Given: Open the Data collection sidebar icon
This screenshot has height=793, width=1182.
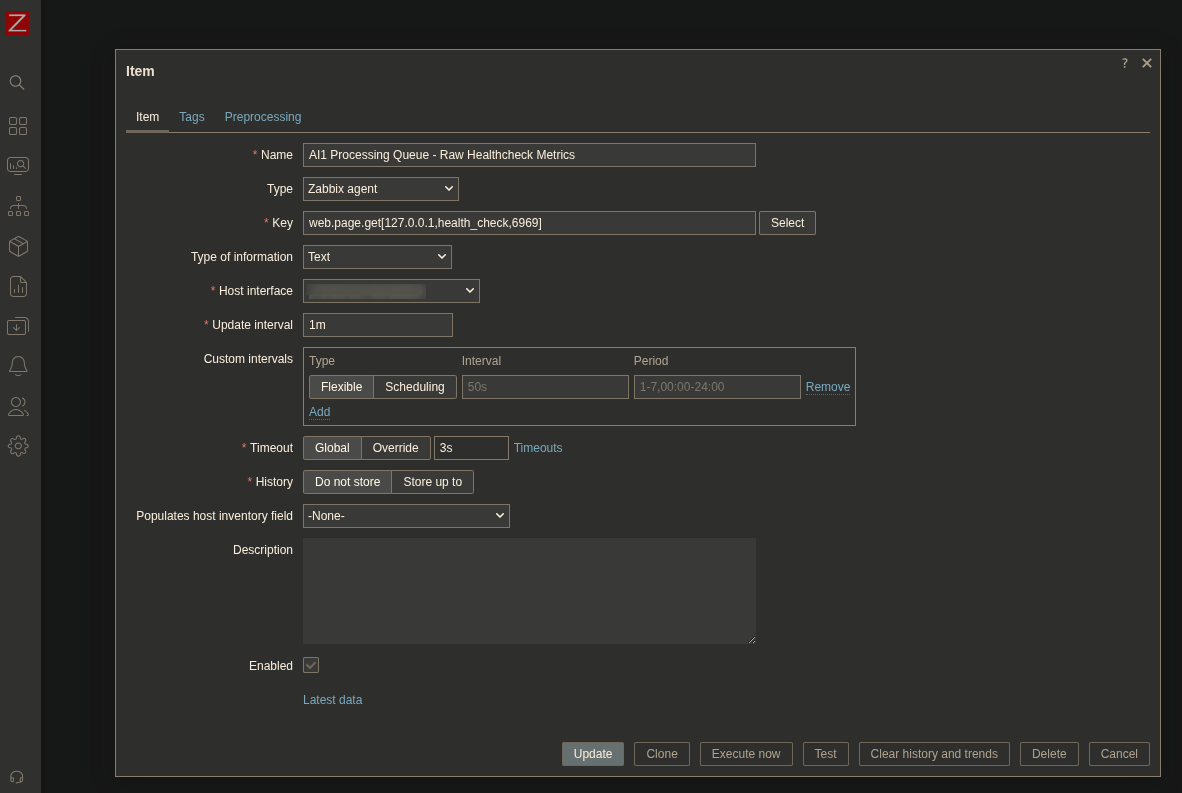Looking at the screenshot, I should tap(18, 326).
